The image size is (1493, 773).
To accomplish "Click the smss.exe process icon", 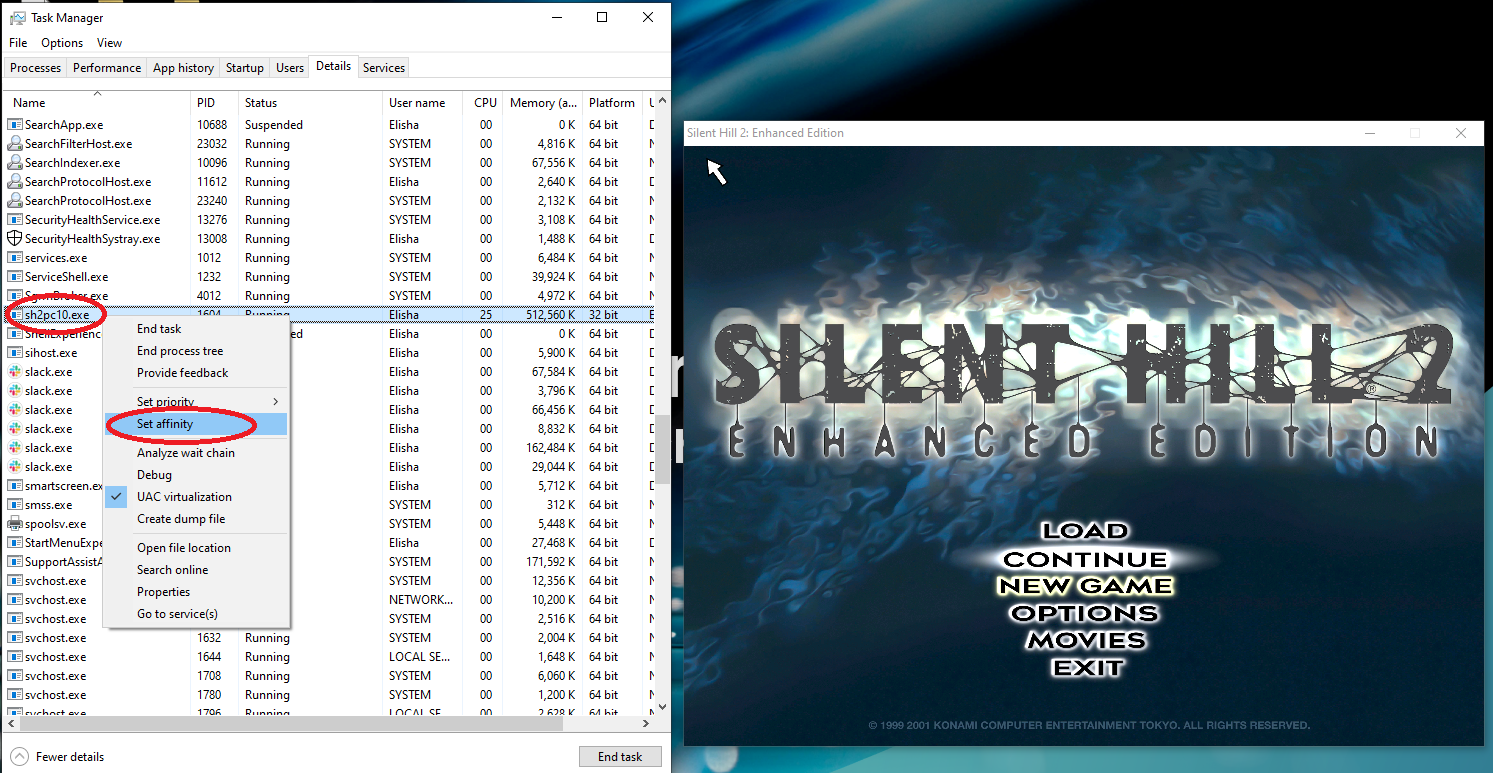I will 15,505.
